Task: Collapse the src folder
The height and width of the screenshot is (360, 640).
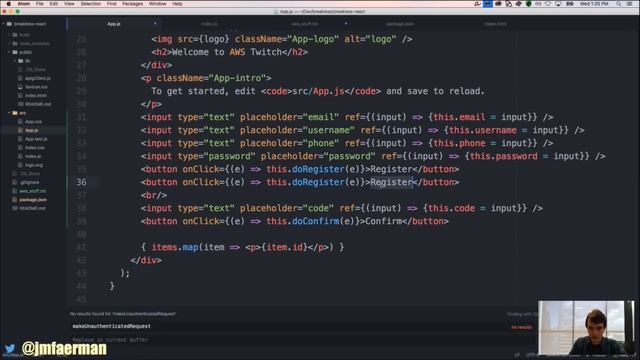Action: pos(9,113)
